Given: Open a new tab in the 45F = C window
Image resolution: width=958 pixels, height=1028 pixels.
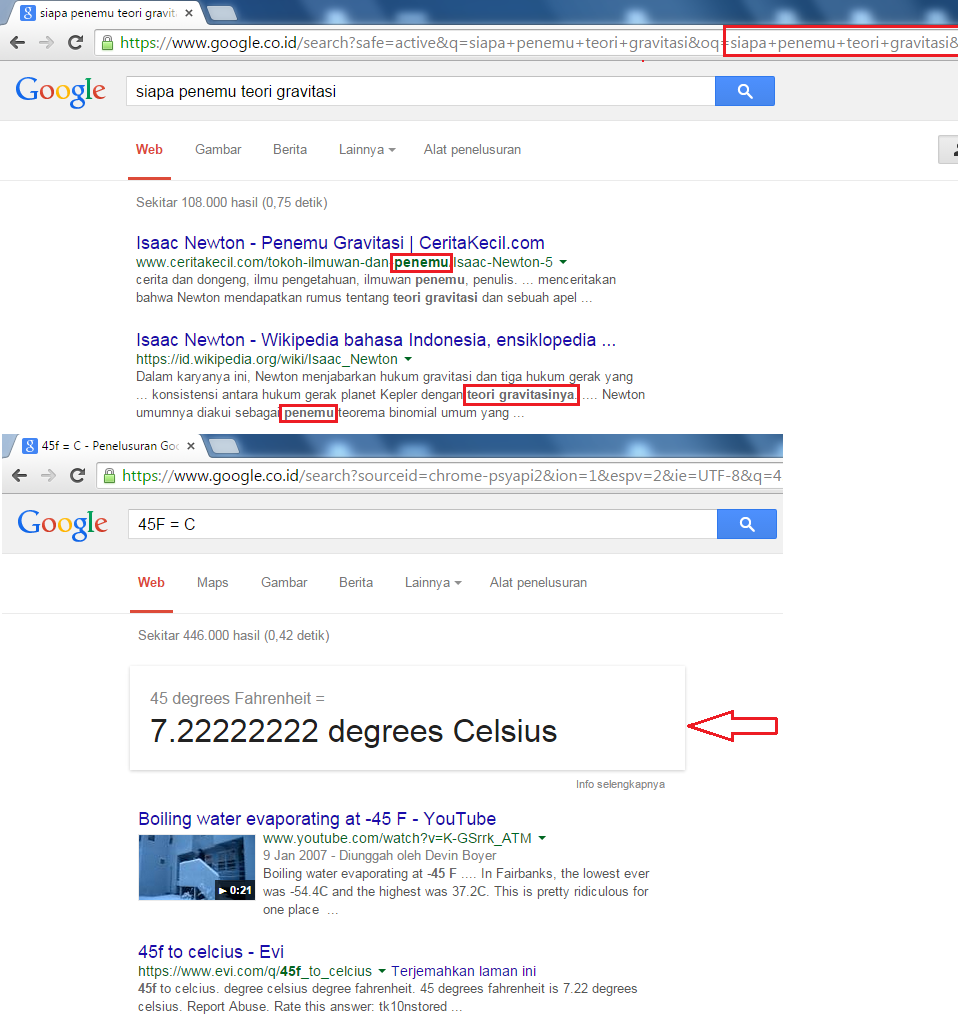Looking at the screenshot, I should click(x=224, y=446).
